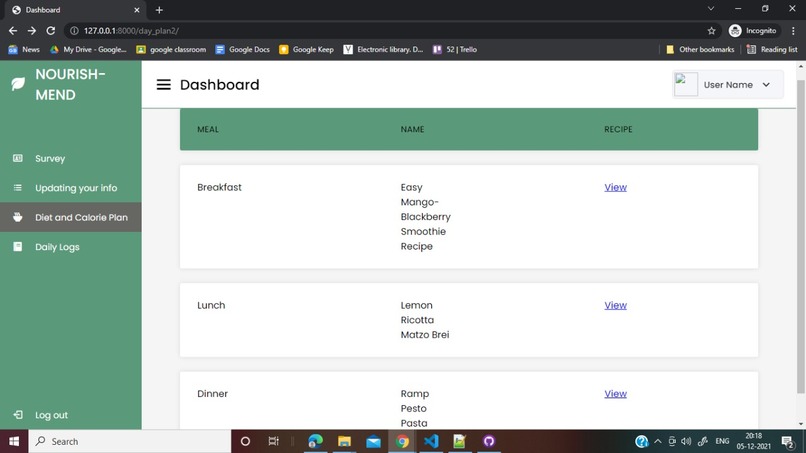Open a new browser tab
This screenshot has height=453, width=806.
[x=159, y=10]
